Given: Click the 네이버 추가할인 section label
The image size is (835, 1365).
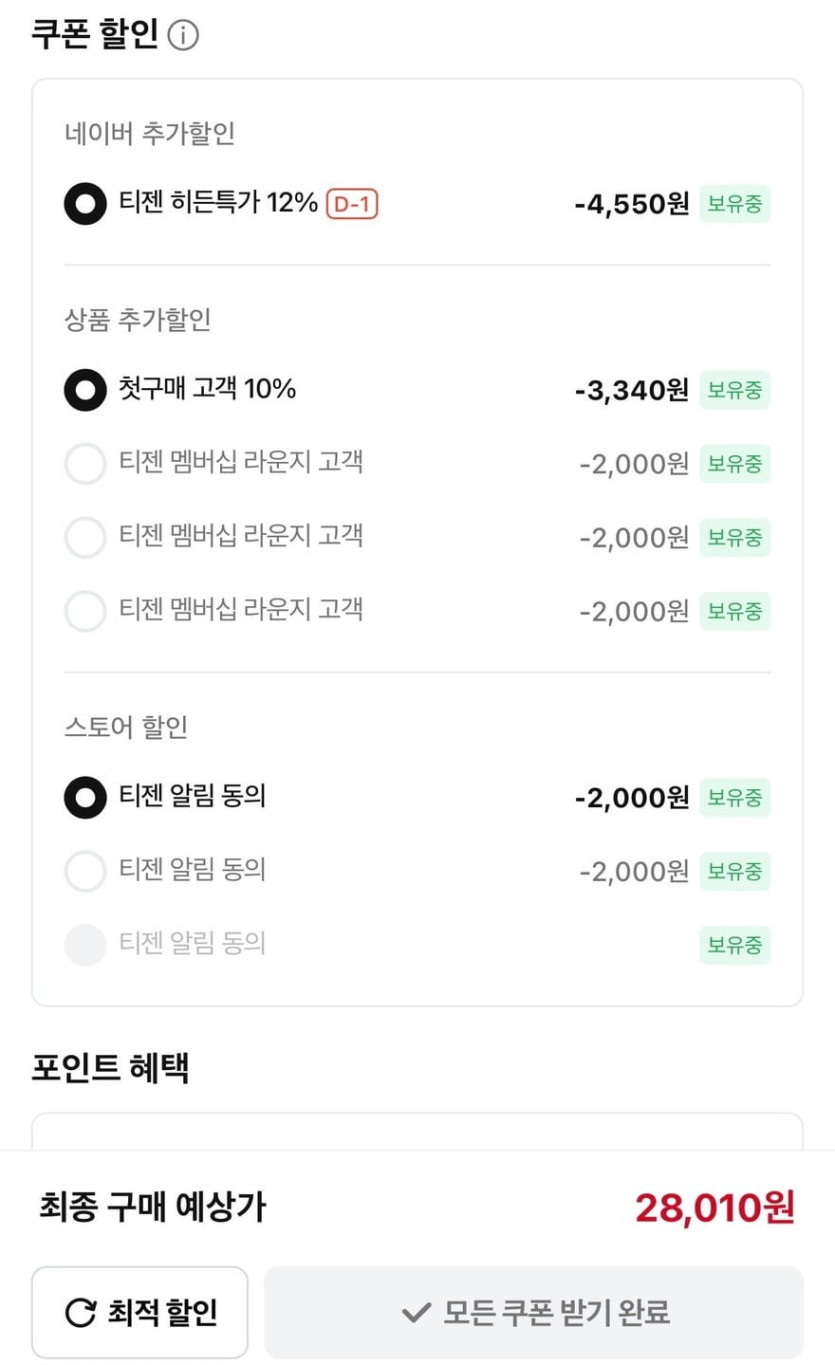Looking at the screenshot, I should [x=150, y=133].
